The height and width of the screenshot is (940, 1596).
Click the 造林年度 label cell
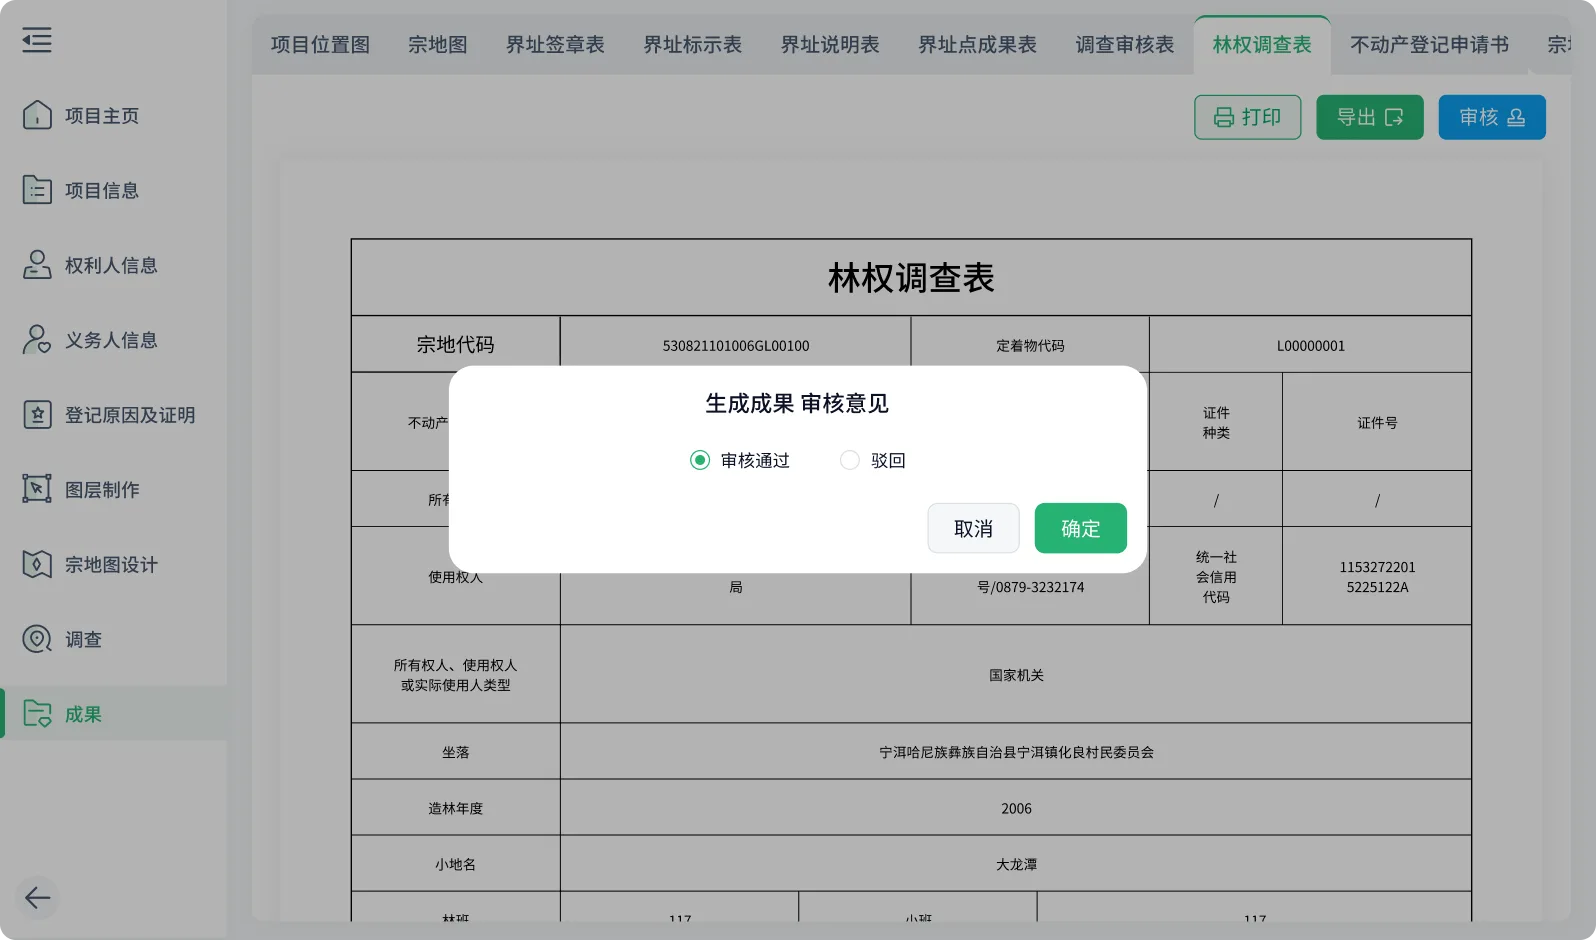coord(455,808)
